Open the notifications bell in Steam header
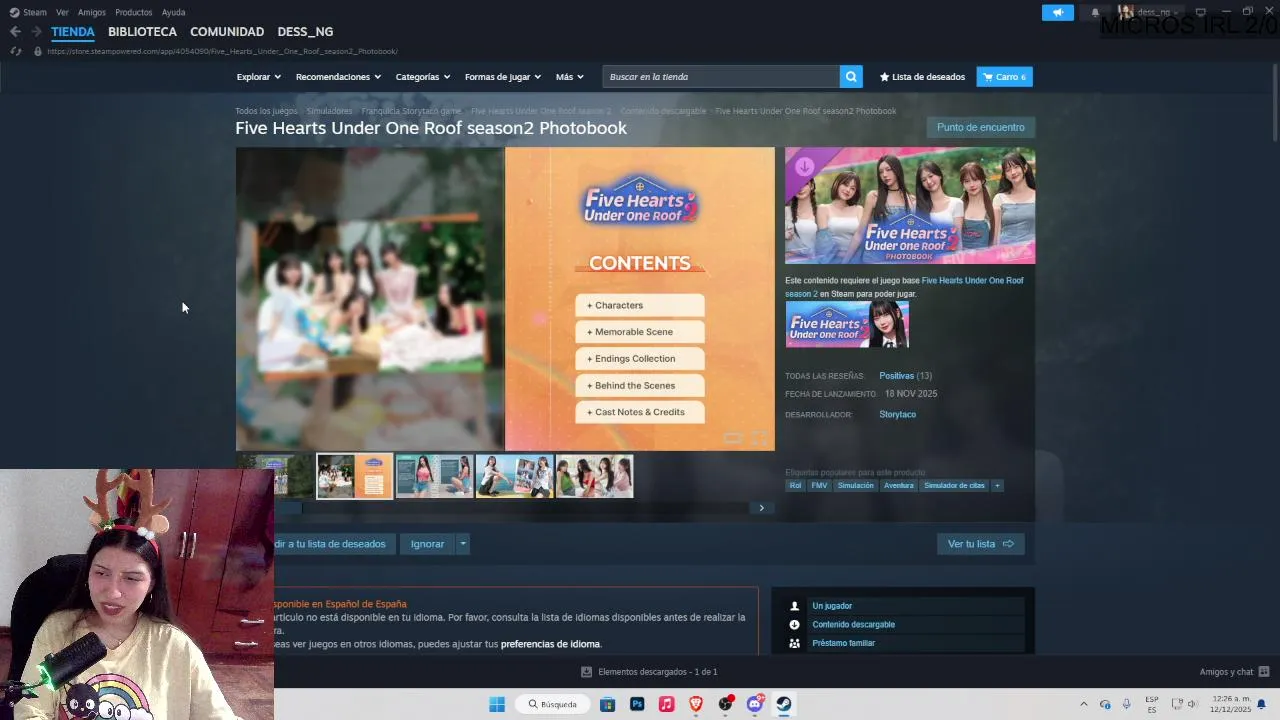This screenshot has width=1280, height=720. 1095,12
